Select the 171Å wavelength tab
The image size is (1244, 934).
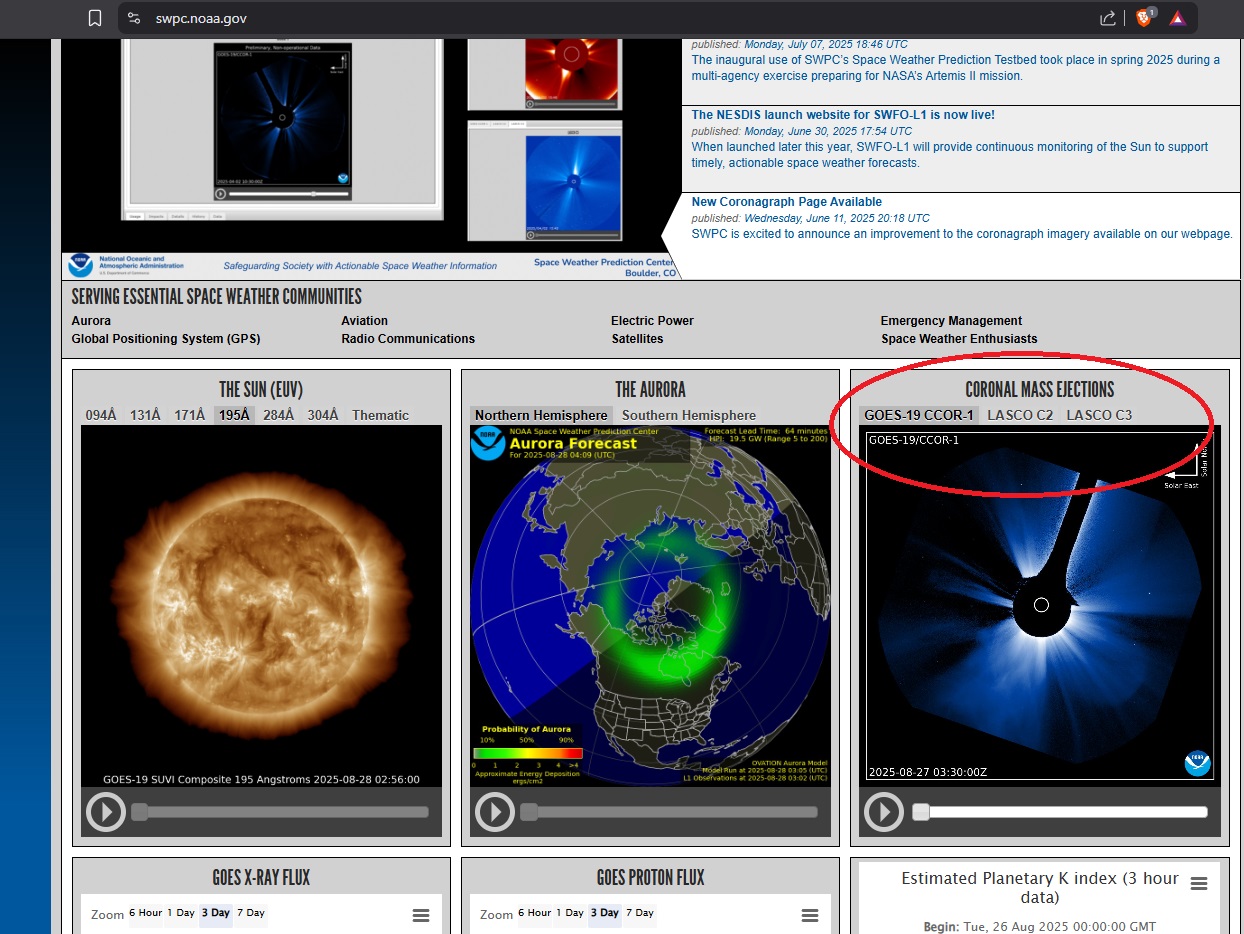click(x=190, y=415)
